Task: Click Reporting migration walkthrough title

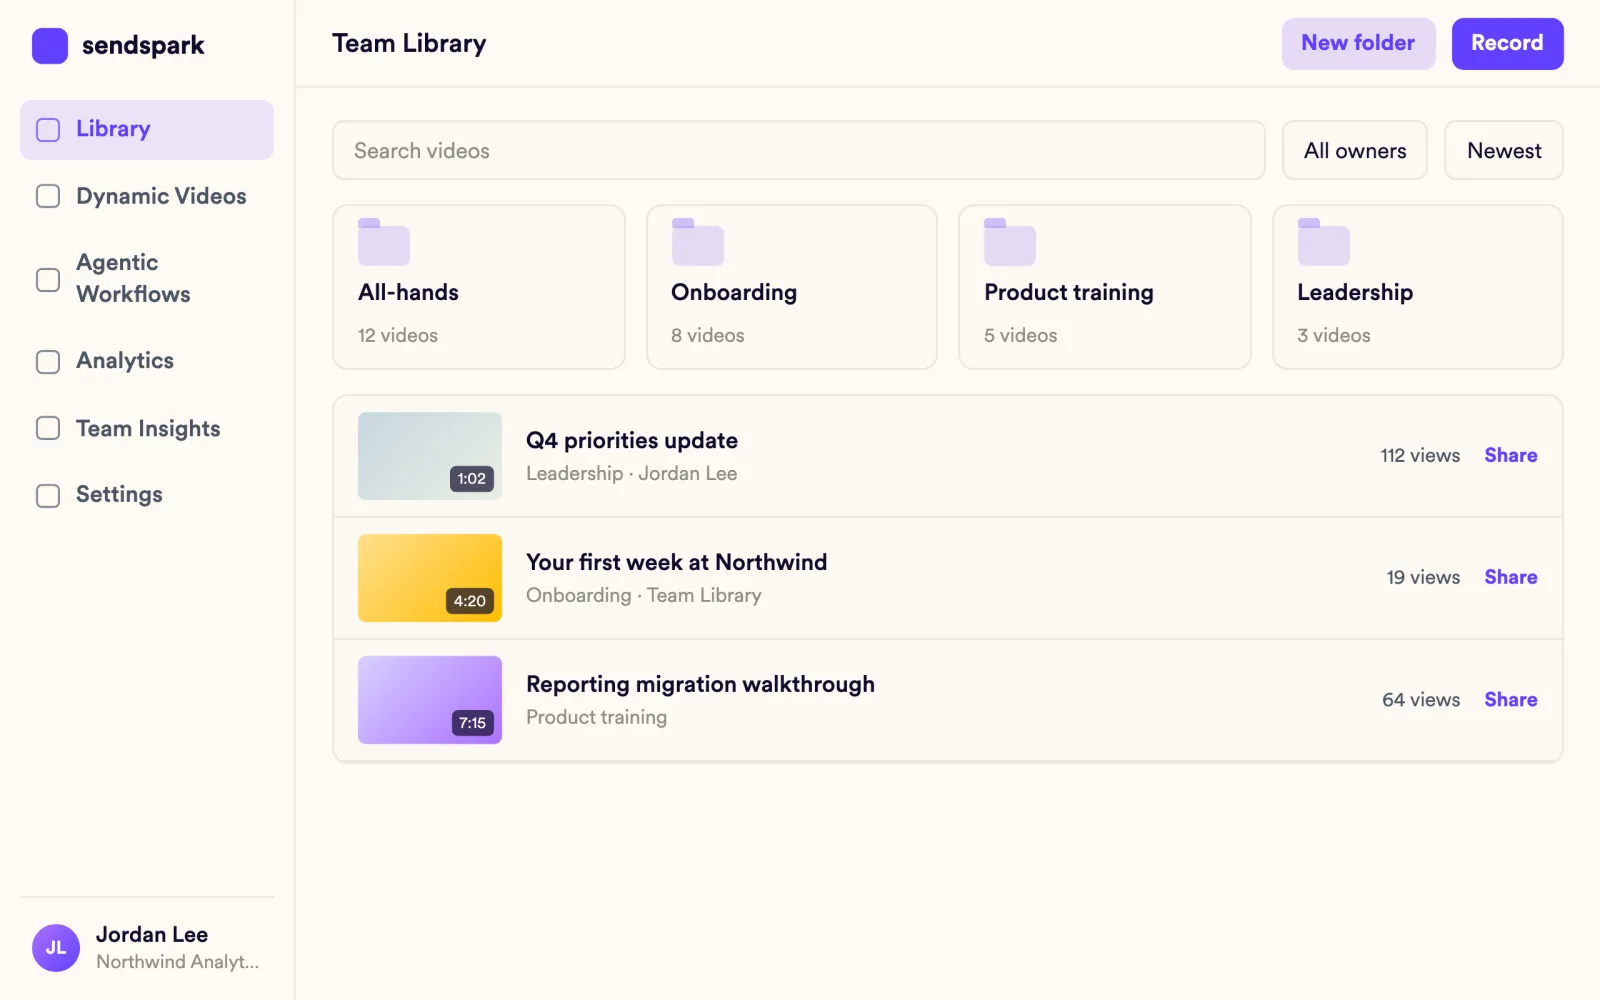Action: point(700,685)
